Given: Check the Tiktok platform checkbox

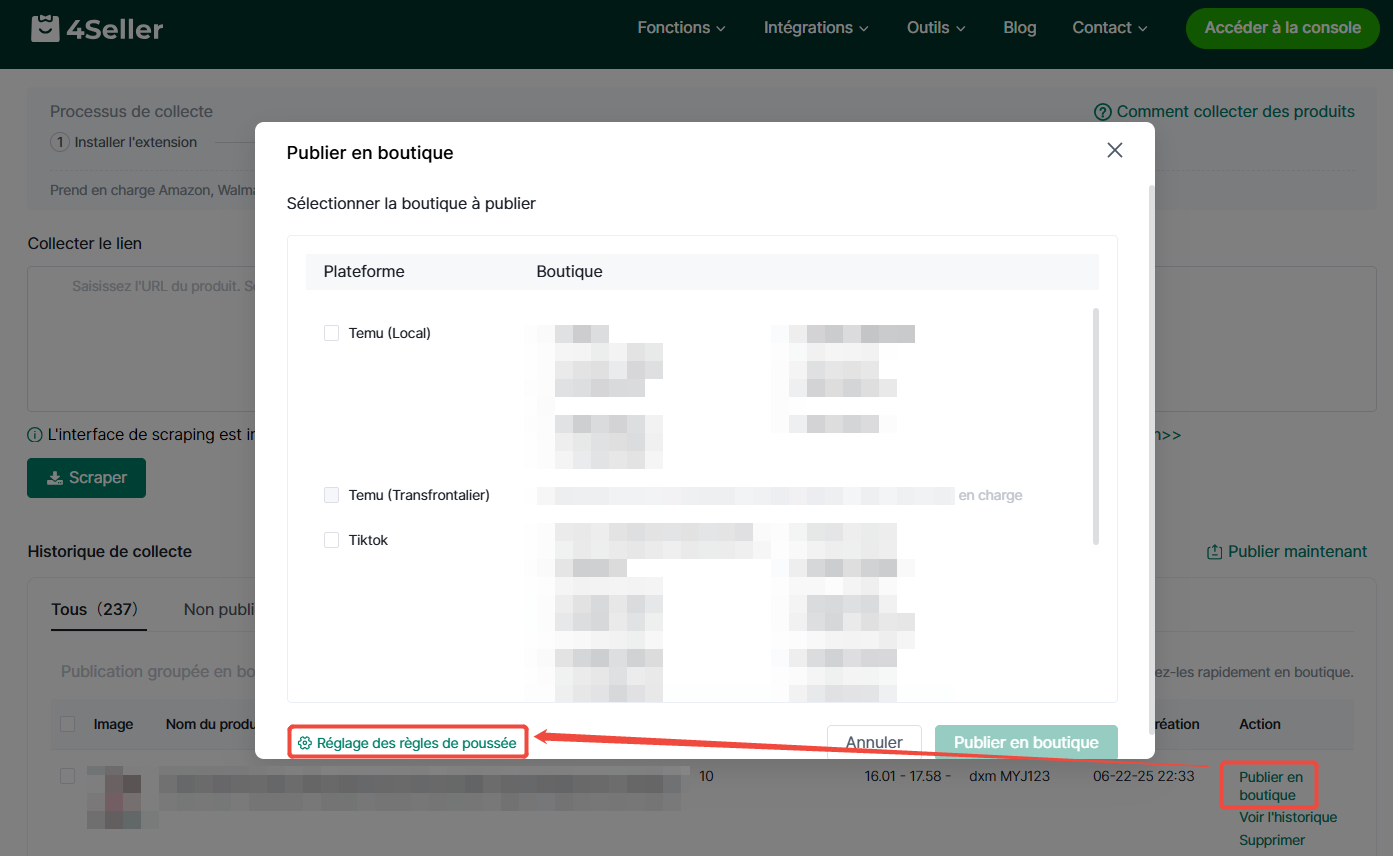Looking at the screenshot, I should (332, 540).
